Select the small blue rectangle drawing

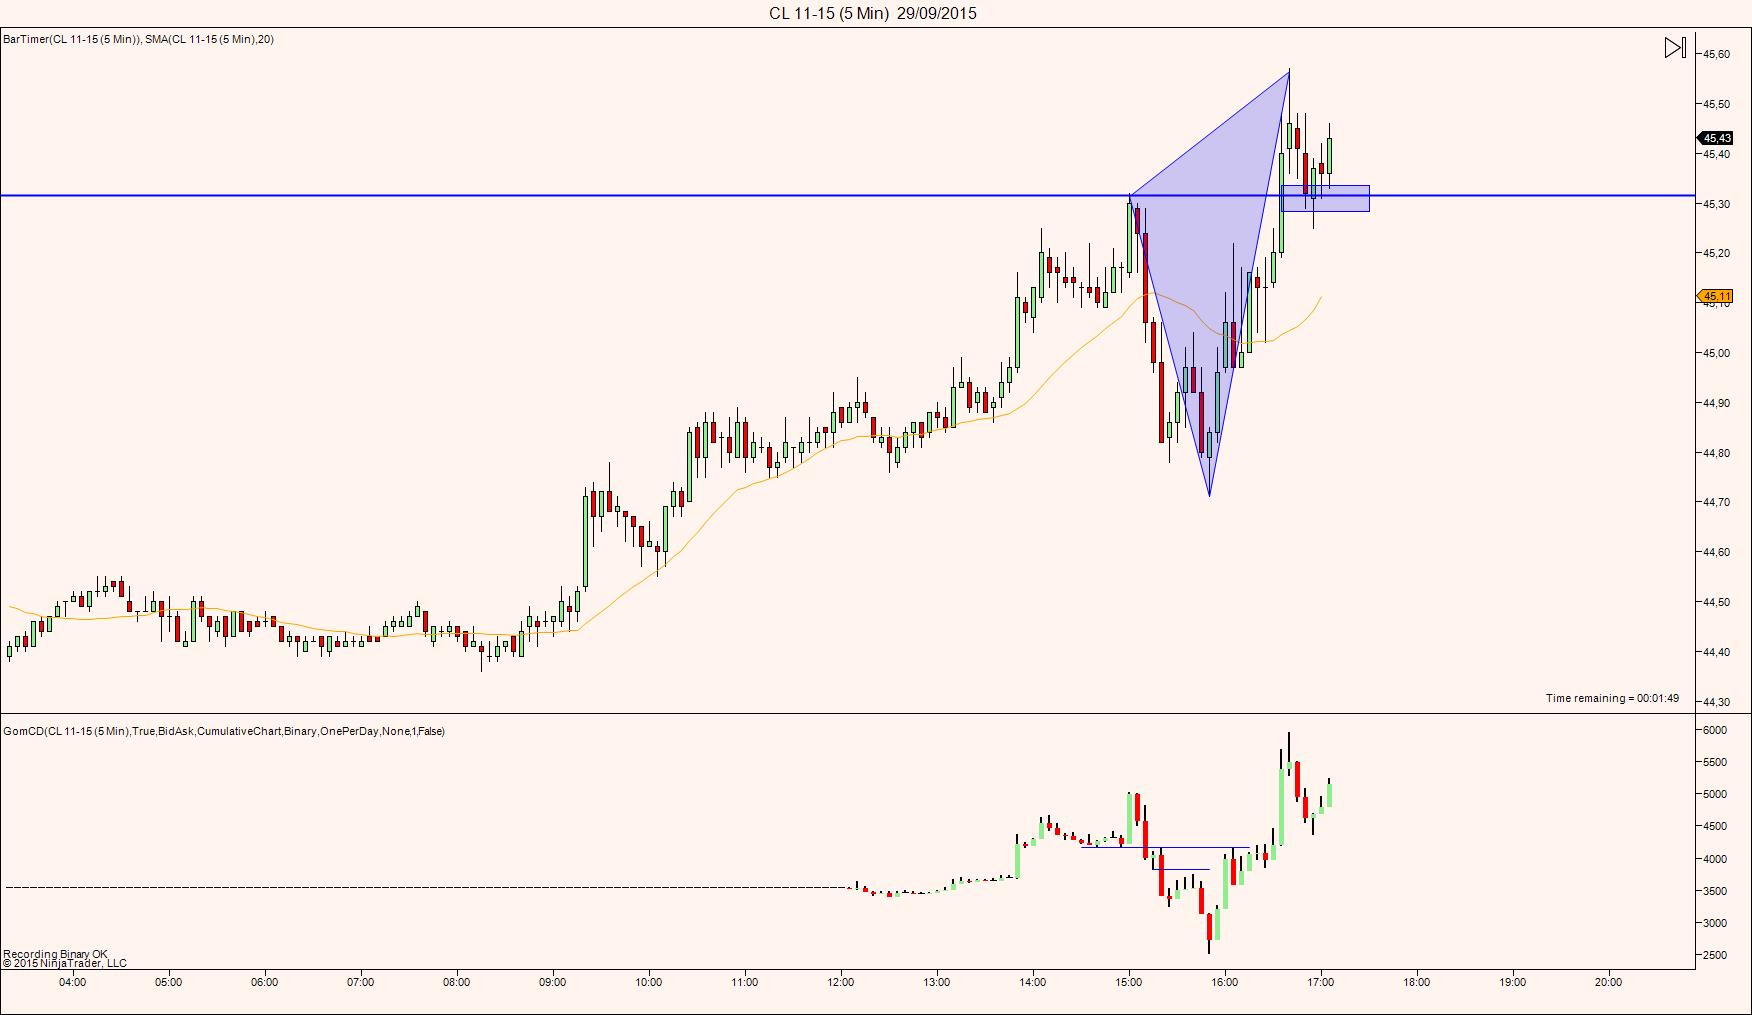coord(1325,198)
